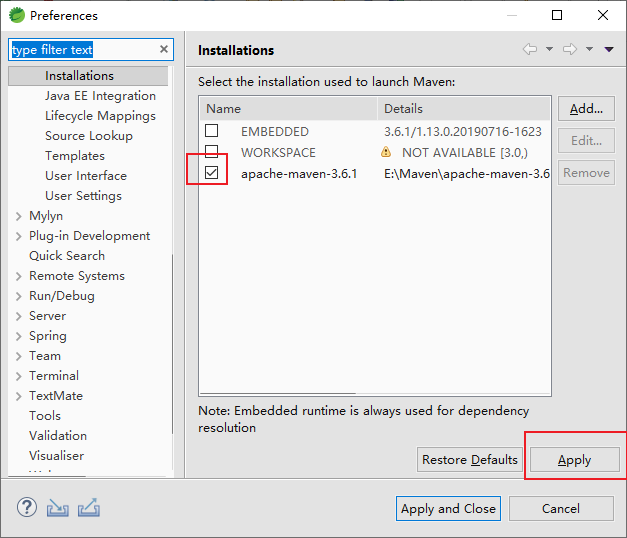This screenshot has width=627, height=538.
Task: Click the Name column header
Action: [288, 108]
